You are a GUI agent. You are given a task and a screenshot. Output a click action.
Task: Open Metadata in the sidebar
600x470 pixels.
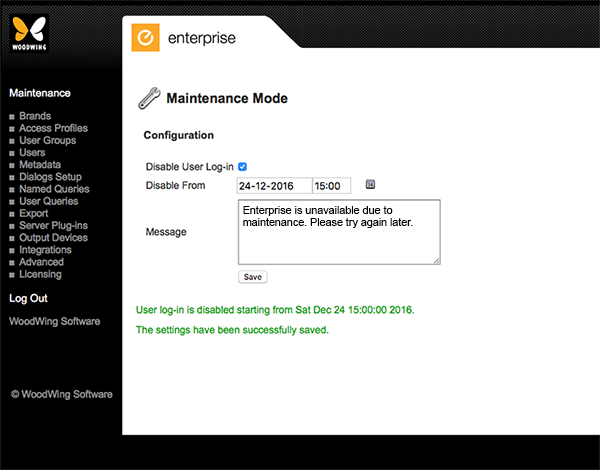tap(40, 165)
